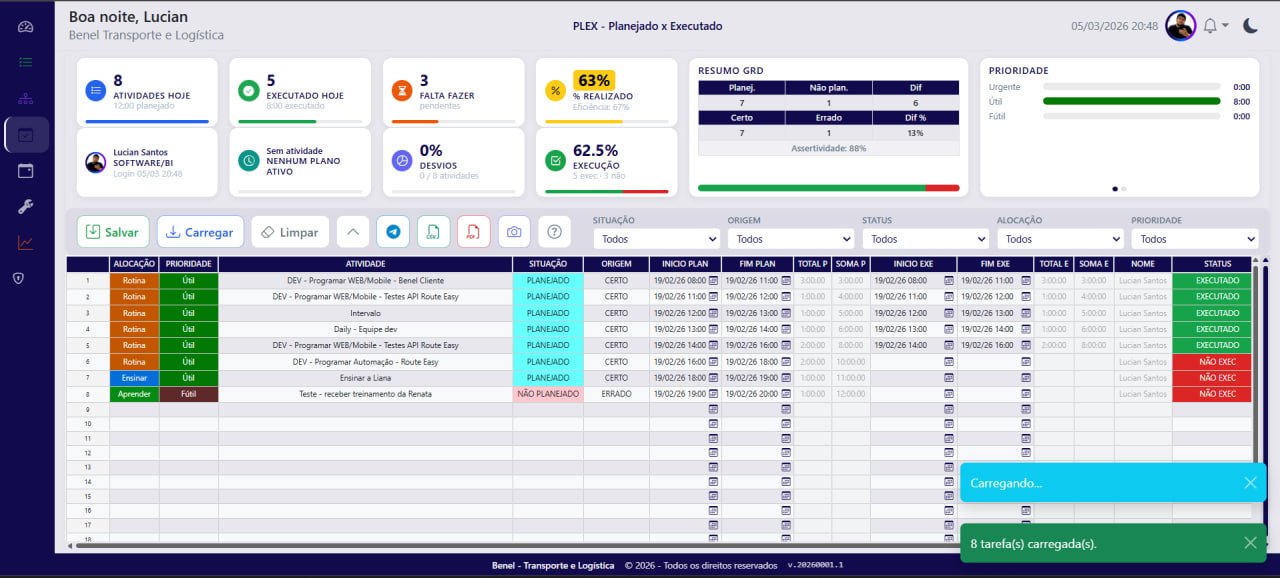Open the org chart hierarchy sidebar icon
The image size is (1280, 578).
[26, 98]
